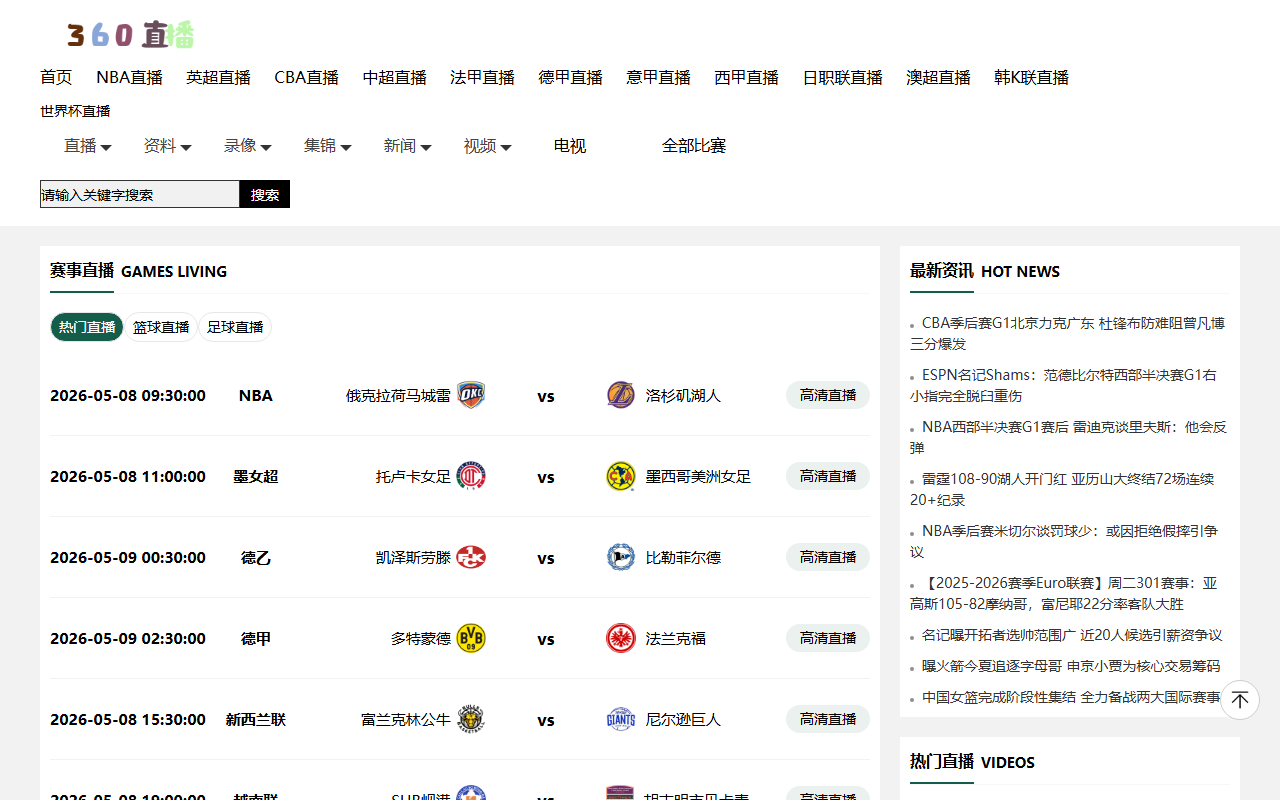Click match time 2026-05-09 02:30:00

pyautogui.click(x=128, y=638)
